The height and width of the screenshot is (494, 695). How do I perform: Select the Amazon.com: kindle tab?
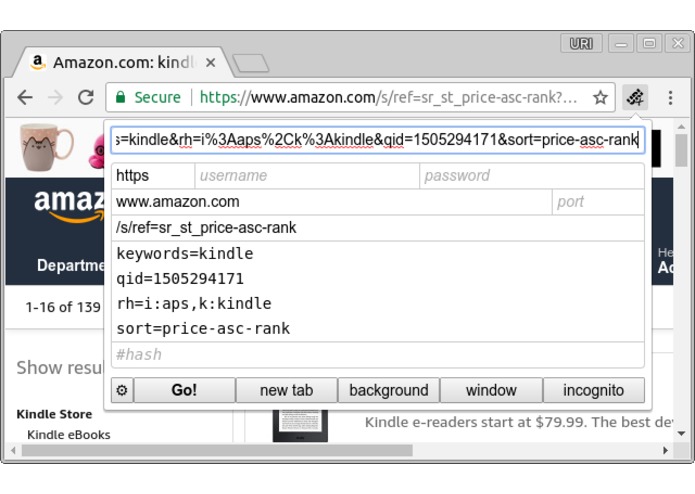122,63
